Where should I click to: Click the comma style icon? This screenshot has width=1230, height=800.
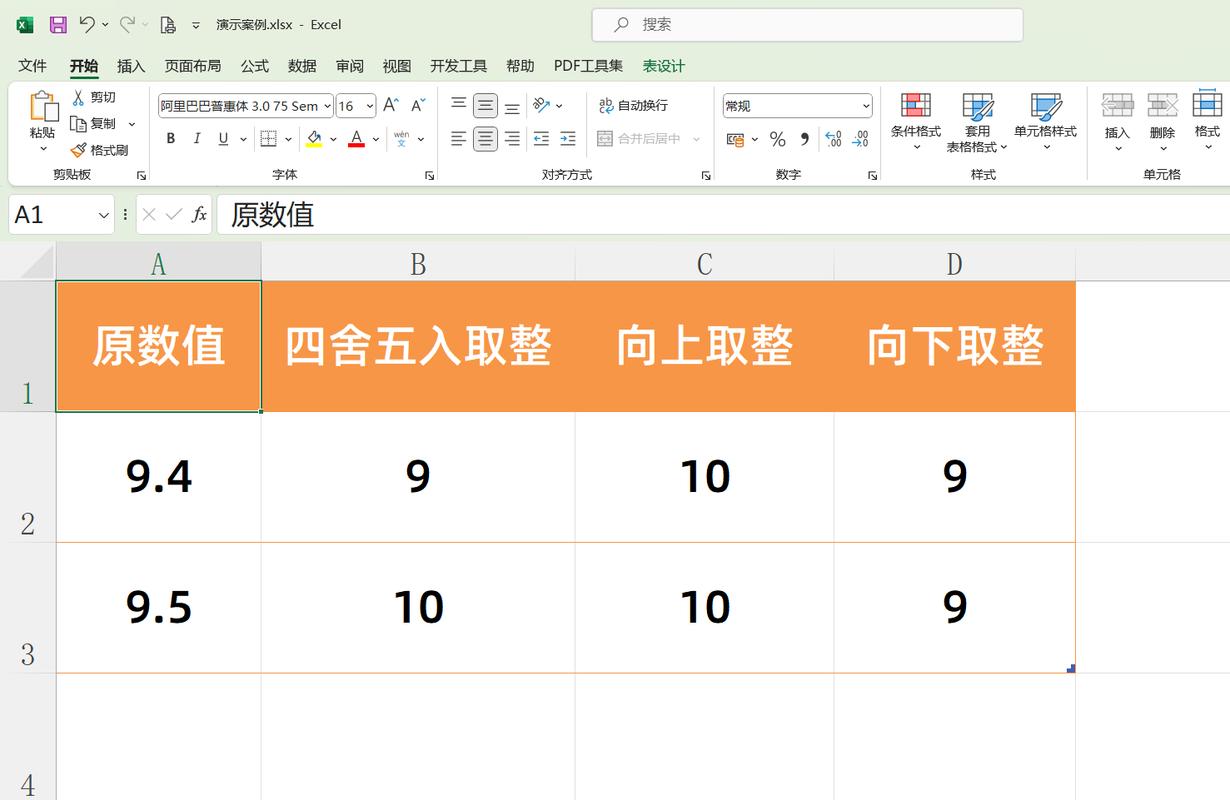tap(804, 139)
